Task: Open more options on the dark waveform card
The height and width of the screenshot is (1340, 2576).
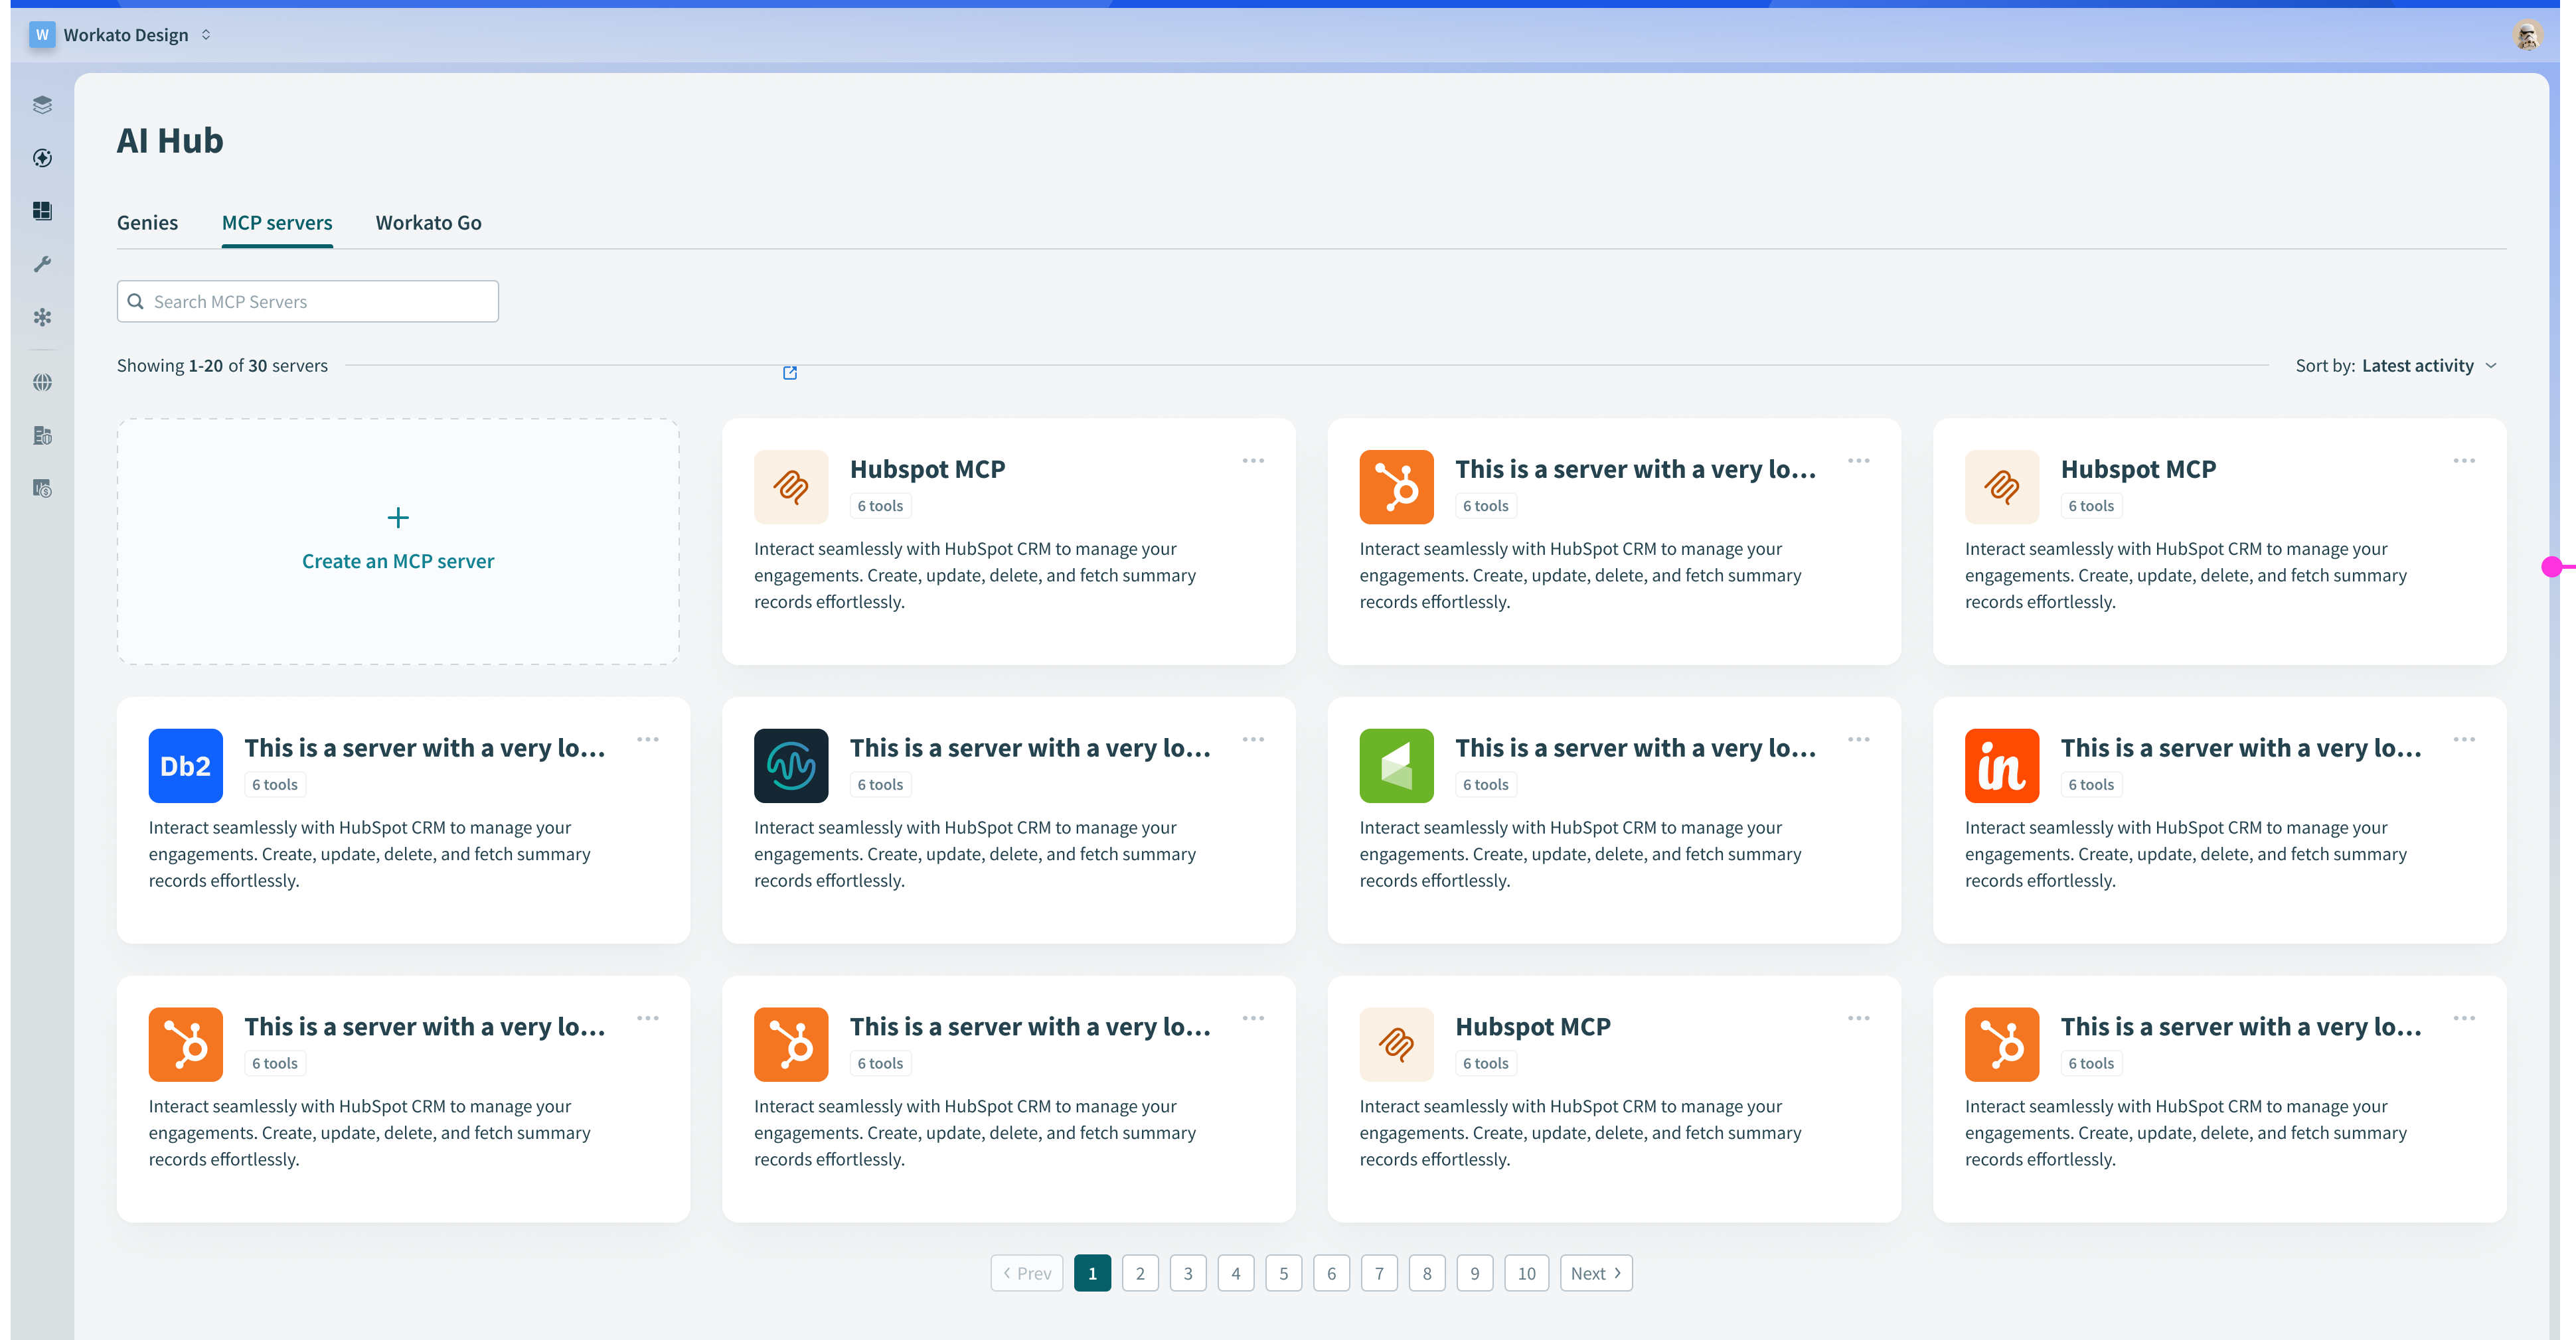Action: (1253, 740)
